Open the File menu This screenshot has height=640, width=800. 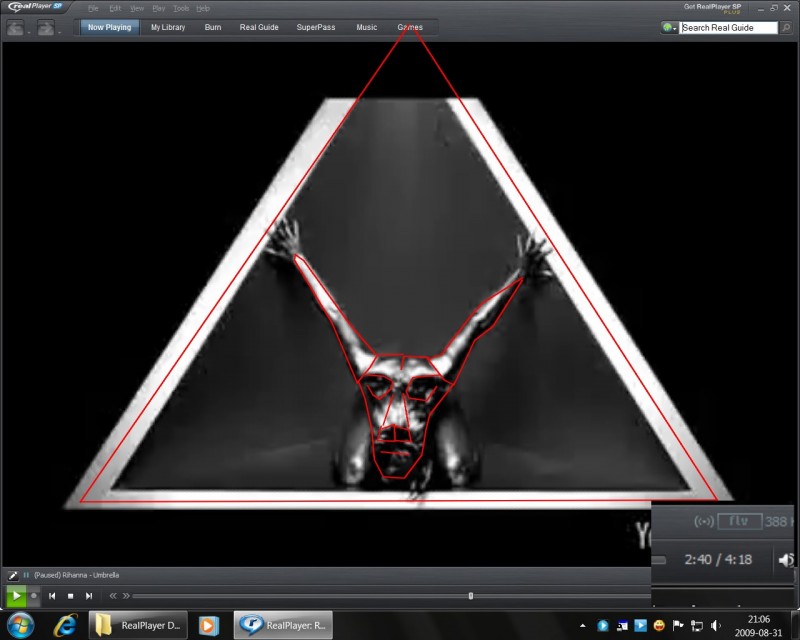[x=93, y=9]
